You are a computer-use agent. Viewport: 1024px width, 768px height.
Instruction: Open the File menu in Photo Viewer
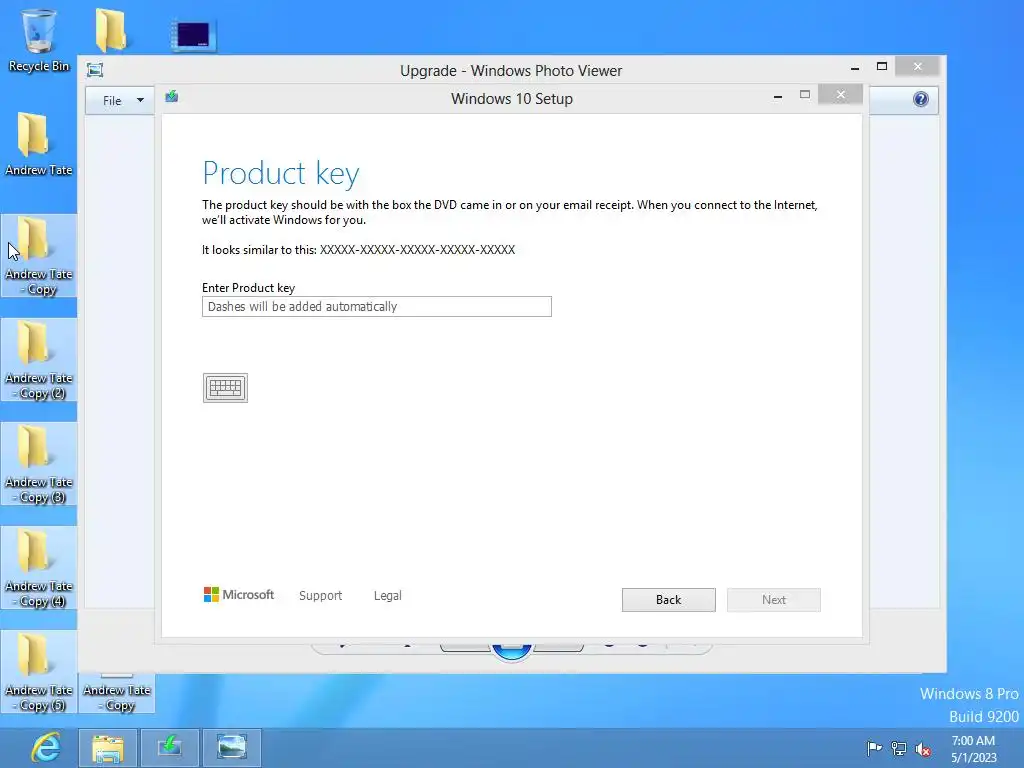point(112,101)
